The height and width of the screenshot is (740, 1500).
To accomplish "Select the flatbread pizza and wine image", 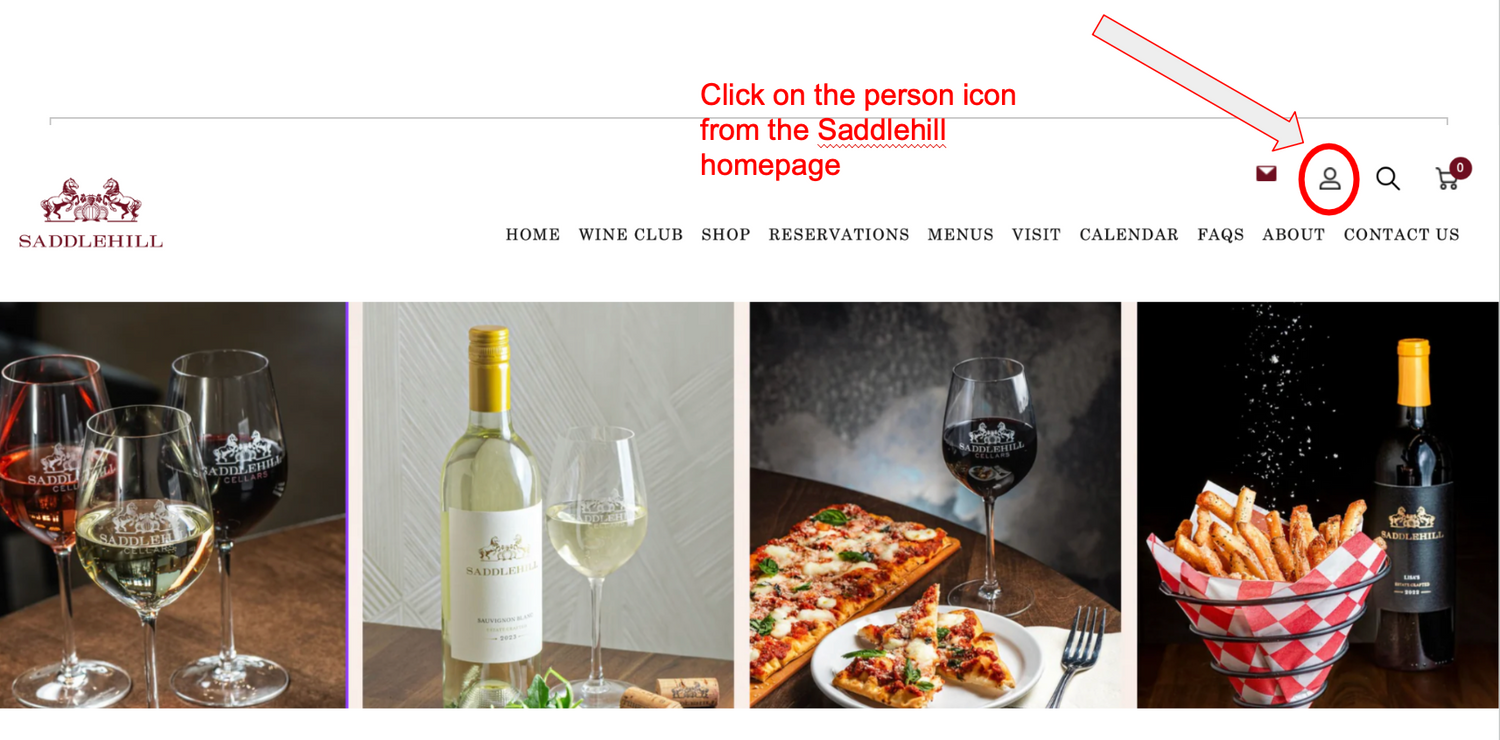I will coord(935,505).
